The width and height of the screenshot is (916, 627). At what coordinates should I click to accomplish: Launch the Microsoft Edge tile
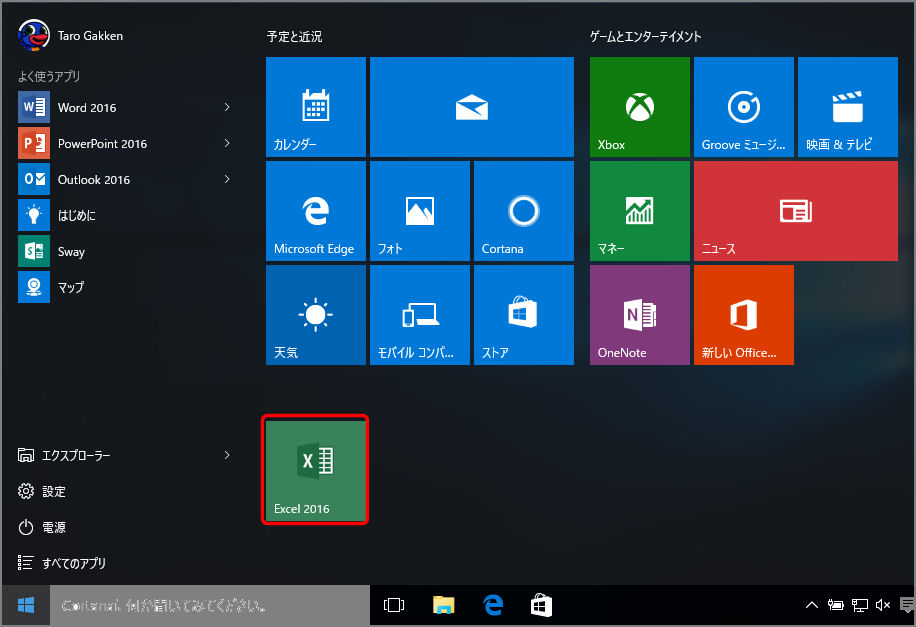(315, 211)
